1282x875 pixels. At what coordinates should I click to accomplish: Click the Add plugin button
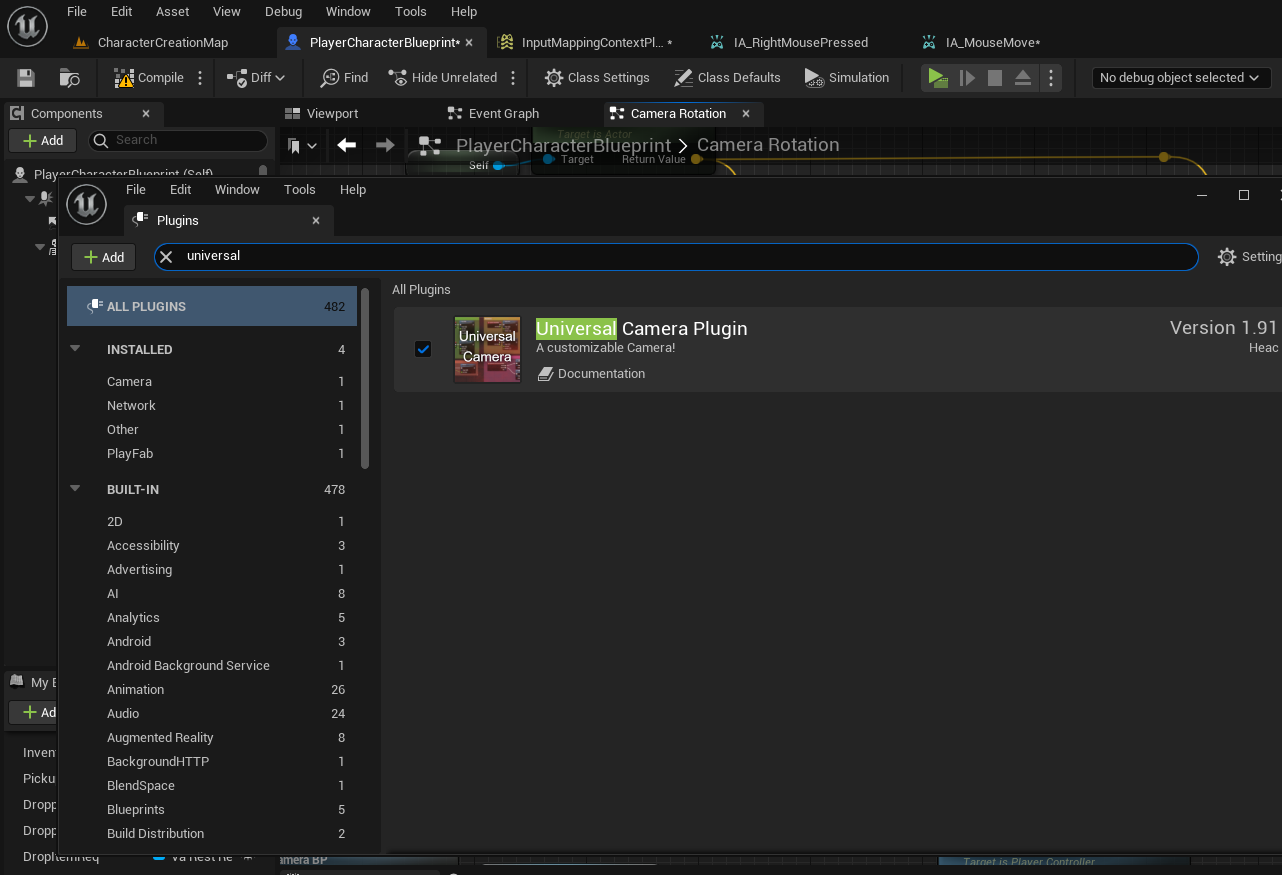104,257
